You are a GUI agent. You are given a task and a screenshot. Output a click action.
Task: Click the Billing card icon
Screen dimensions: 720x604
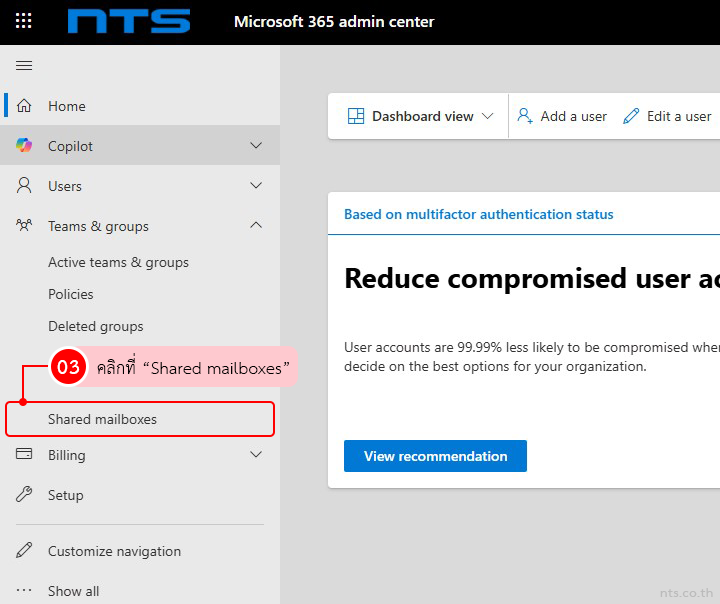click(24, 455)
